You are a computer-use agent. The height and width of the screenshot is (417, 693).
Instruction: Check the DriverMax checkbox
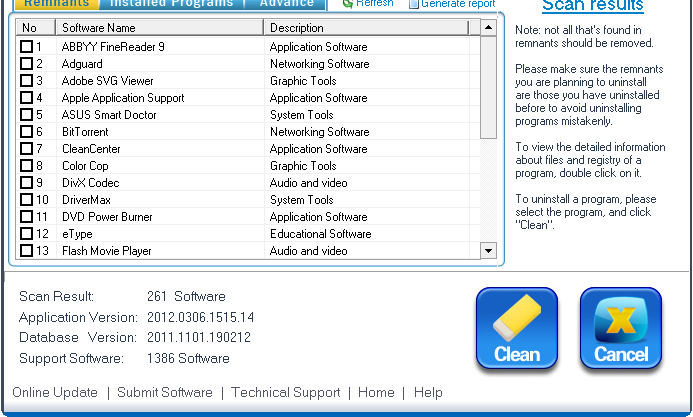tap(27, 200)
